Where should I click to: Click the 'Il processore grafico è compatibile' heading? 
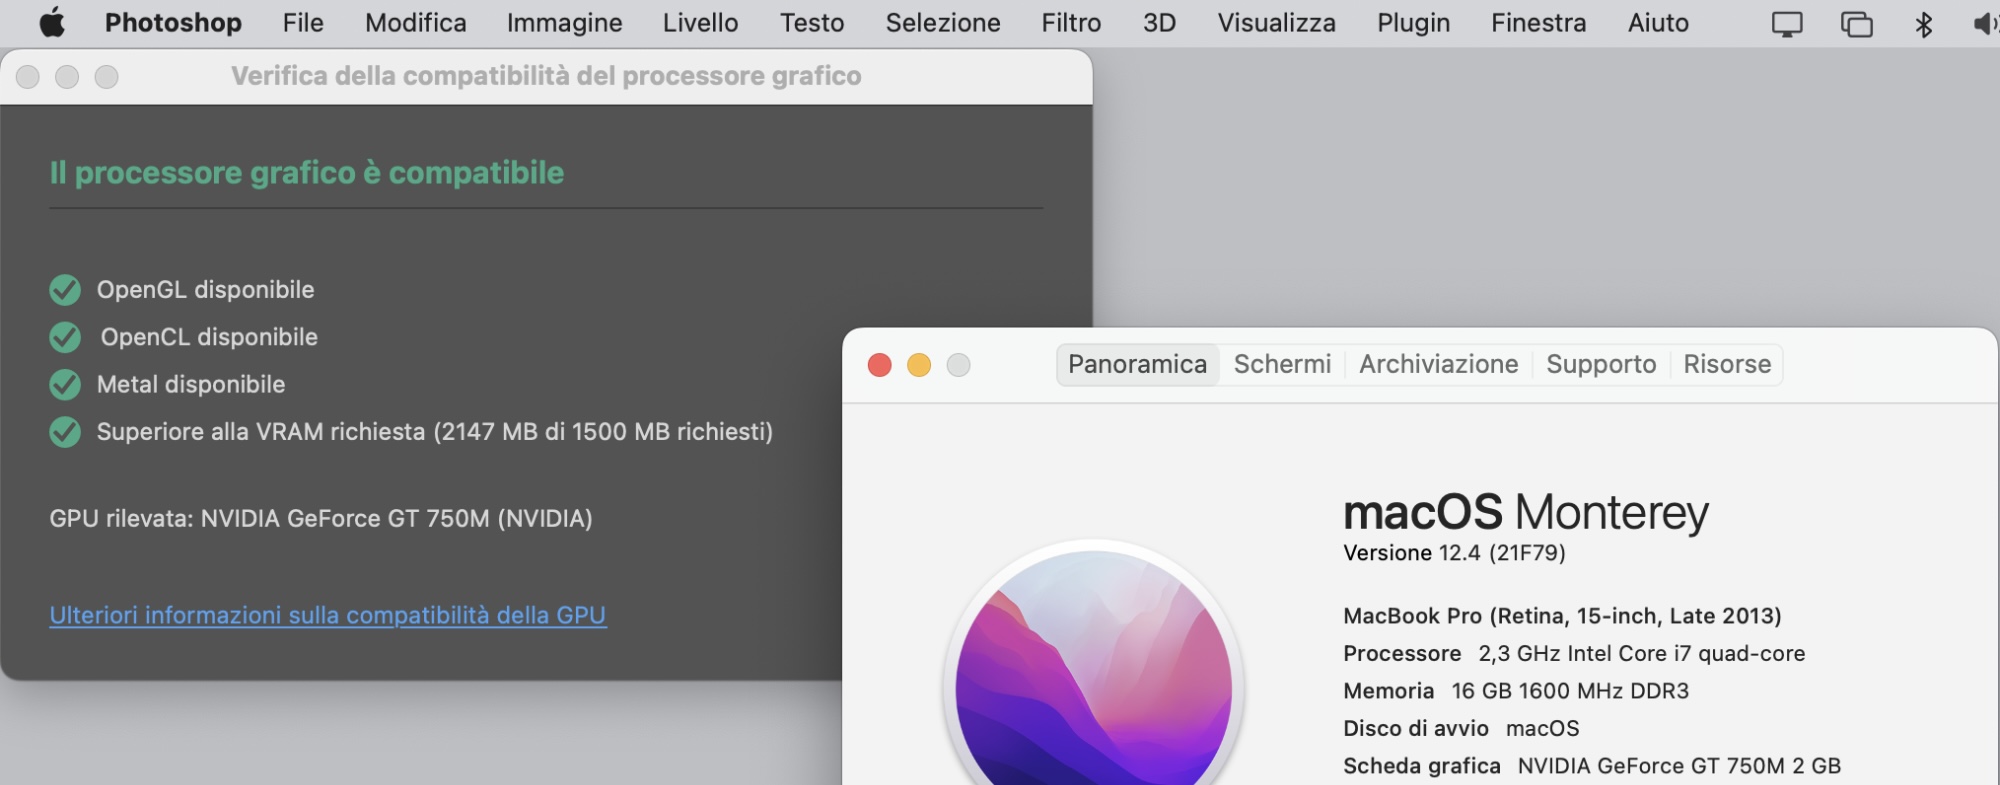[306, 173]
